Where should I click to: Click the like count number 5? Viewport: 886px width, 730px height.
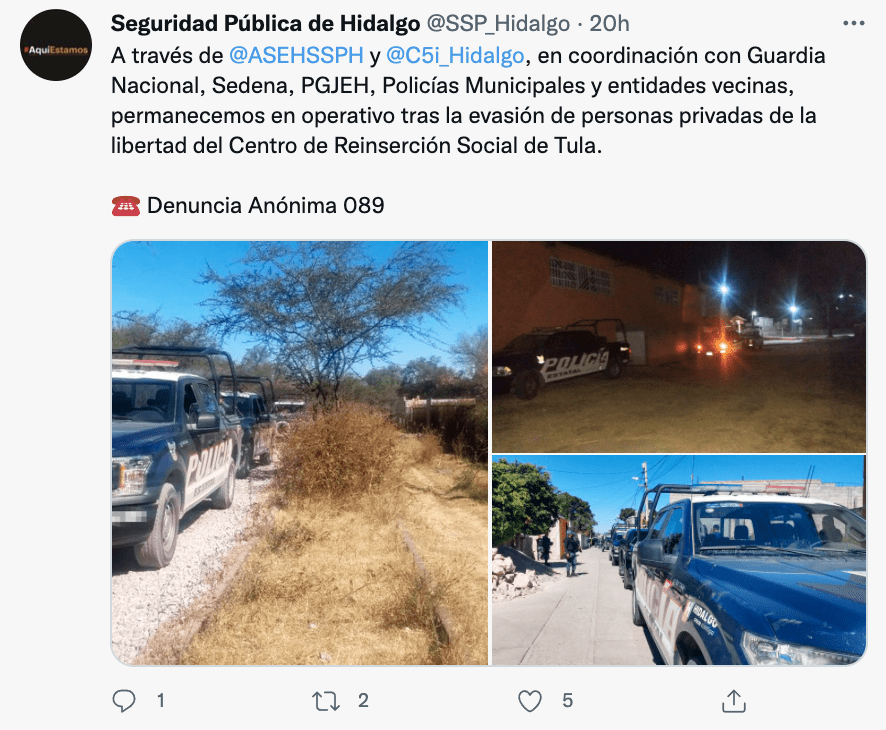[567, 701]
